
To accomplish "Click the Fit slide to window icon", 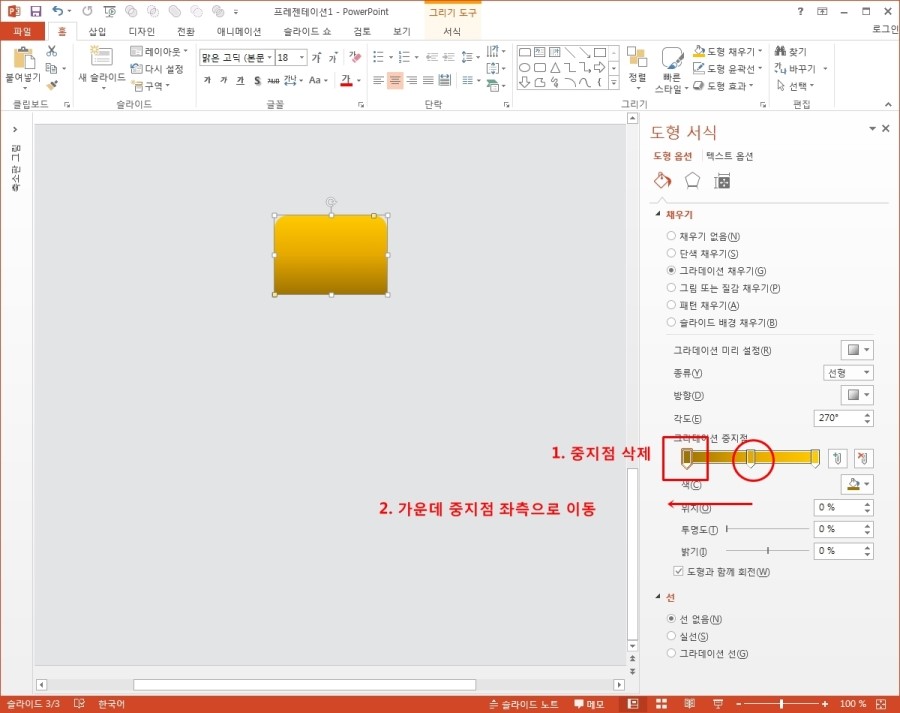I will [882, 704].
